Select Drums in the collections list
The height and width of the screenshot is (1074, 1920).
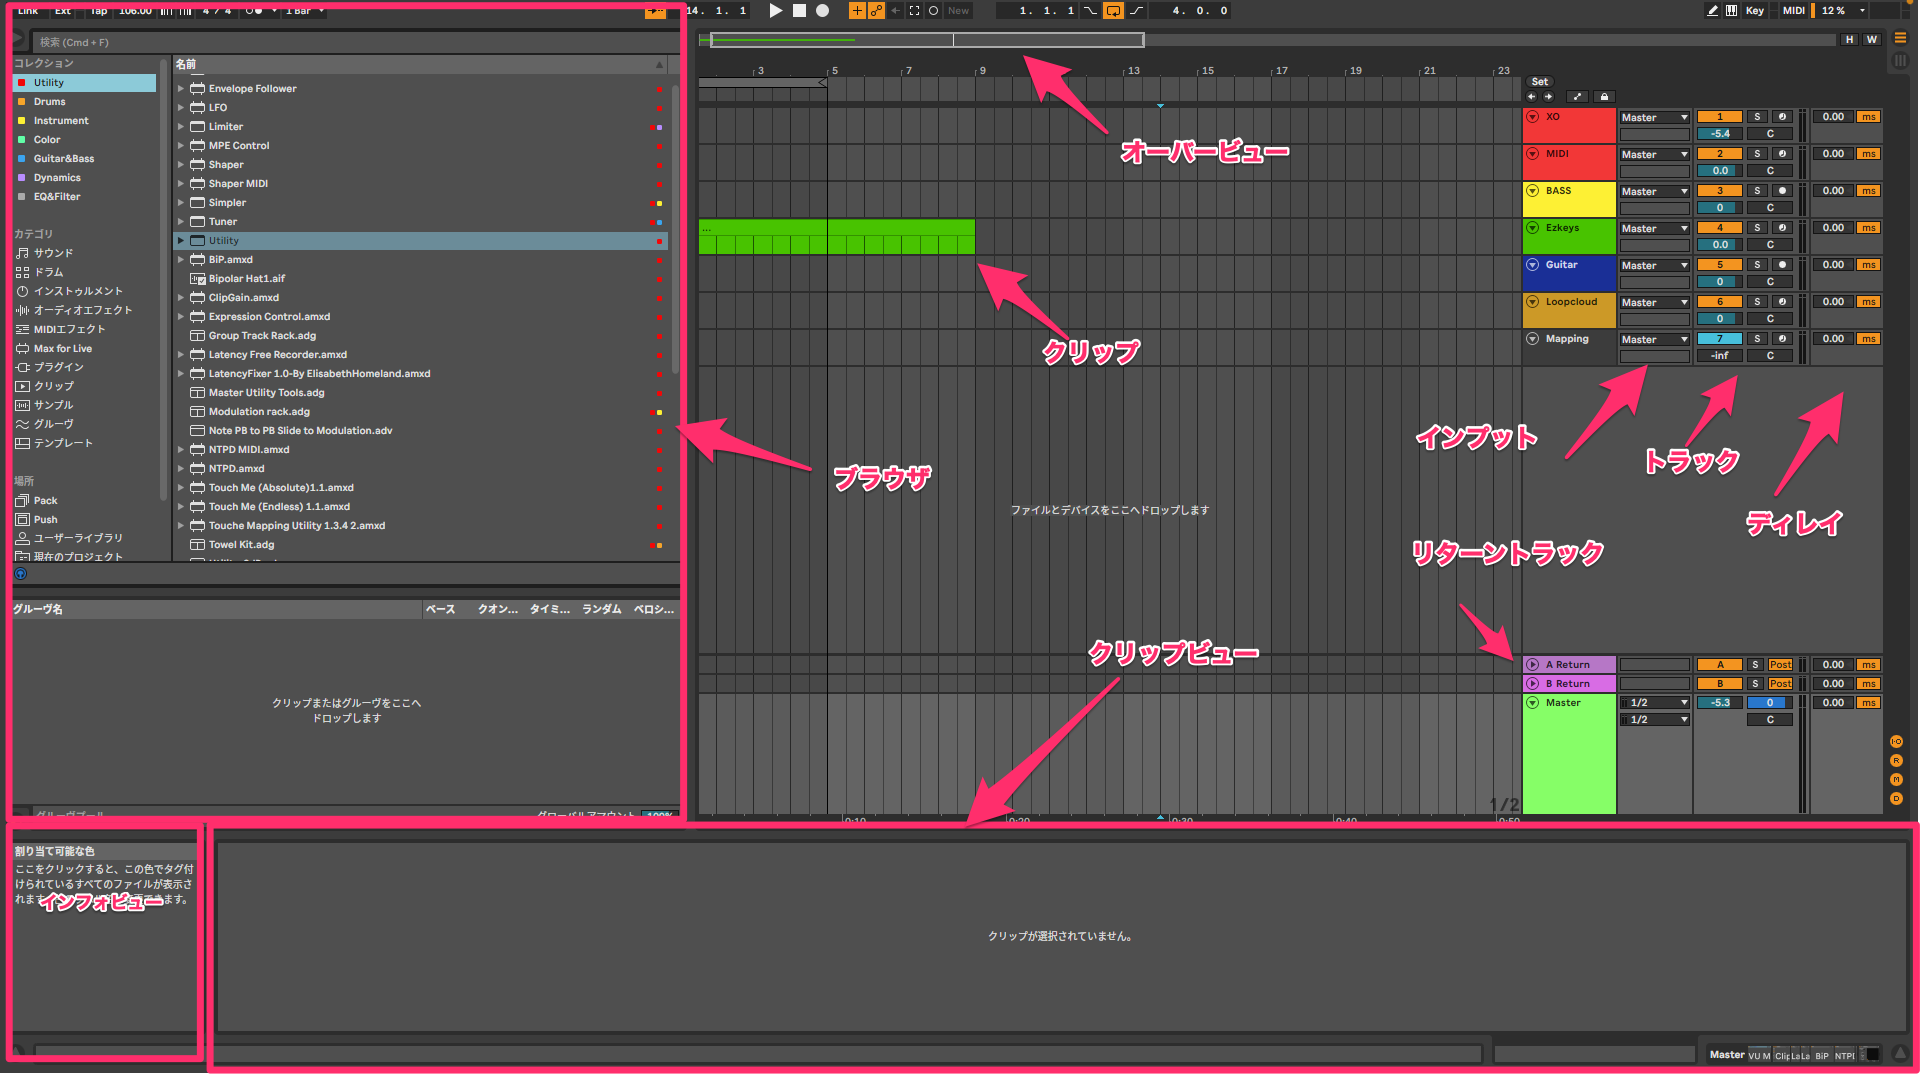point(50,102)
